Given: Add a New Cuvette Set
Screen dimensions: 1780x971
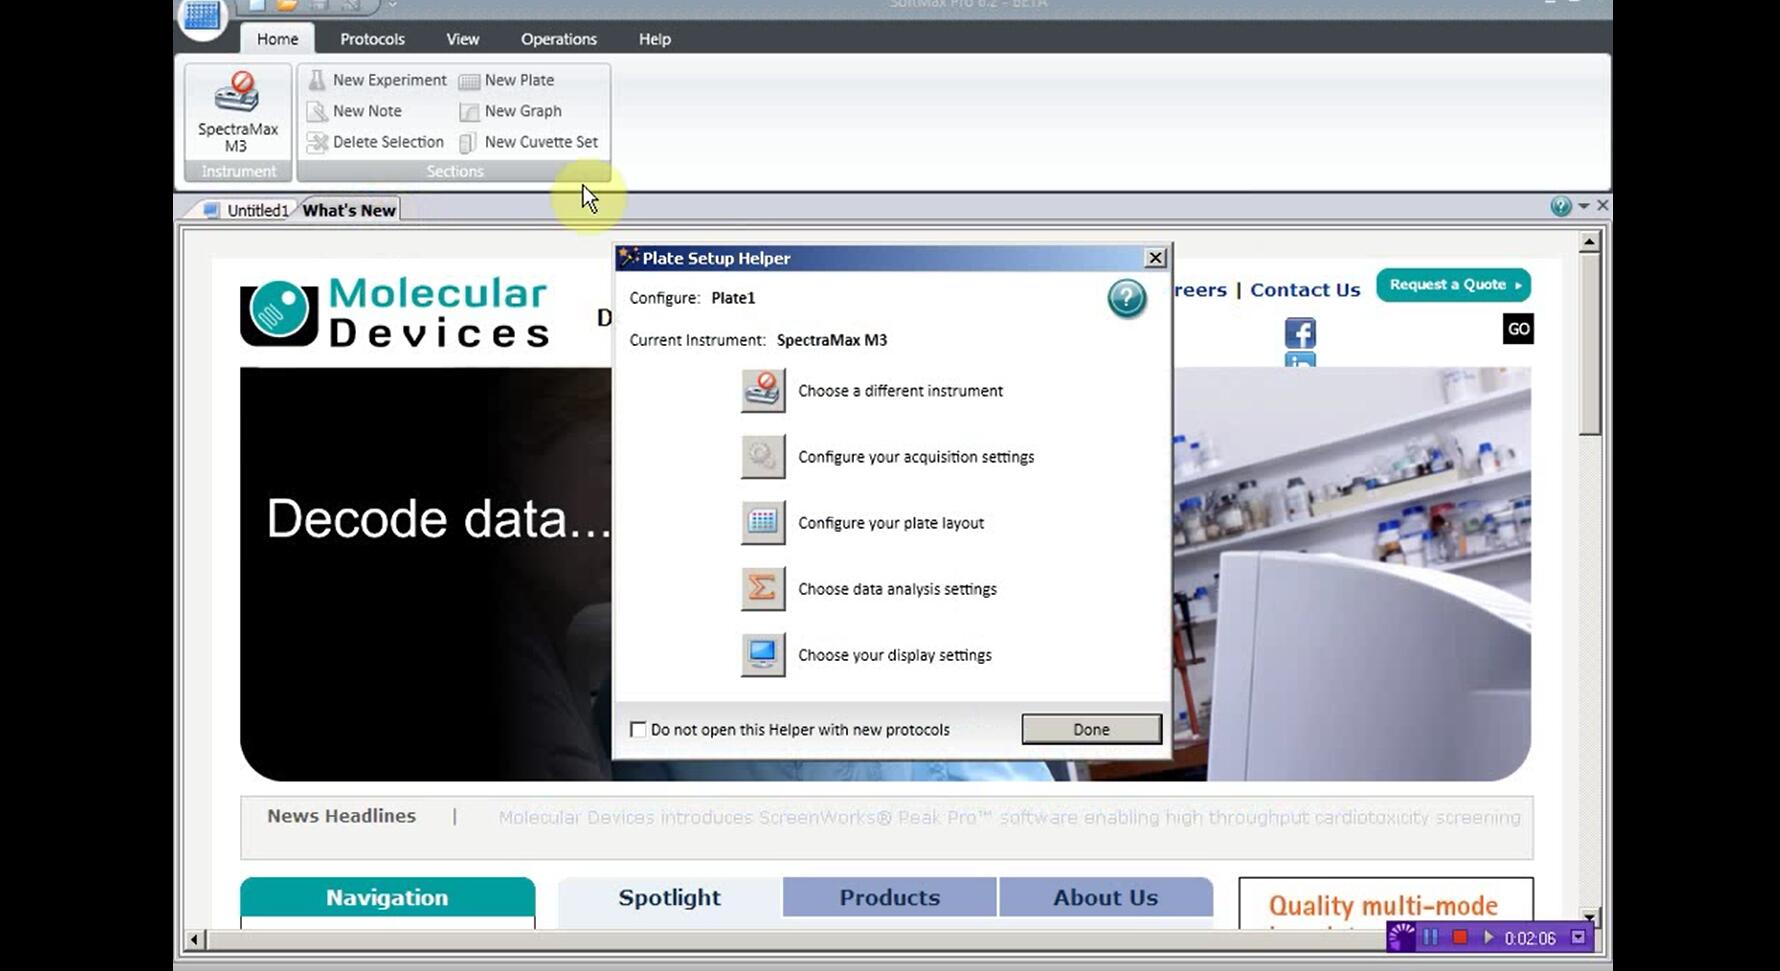Looking at the screenshot, I should (x=529, y=142).
